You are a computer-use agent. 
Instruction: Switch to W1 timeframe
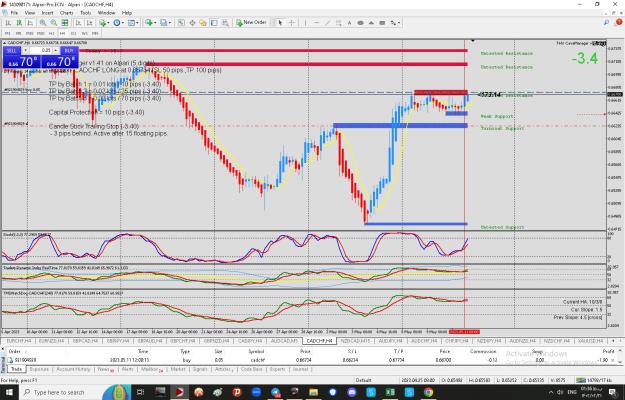point(85,33)
